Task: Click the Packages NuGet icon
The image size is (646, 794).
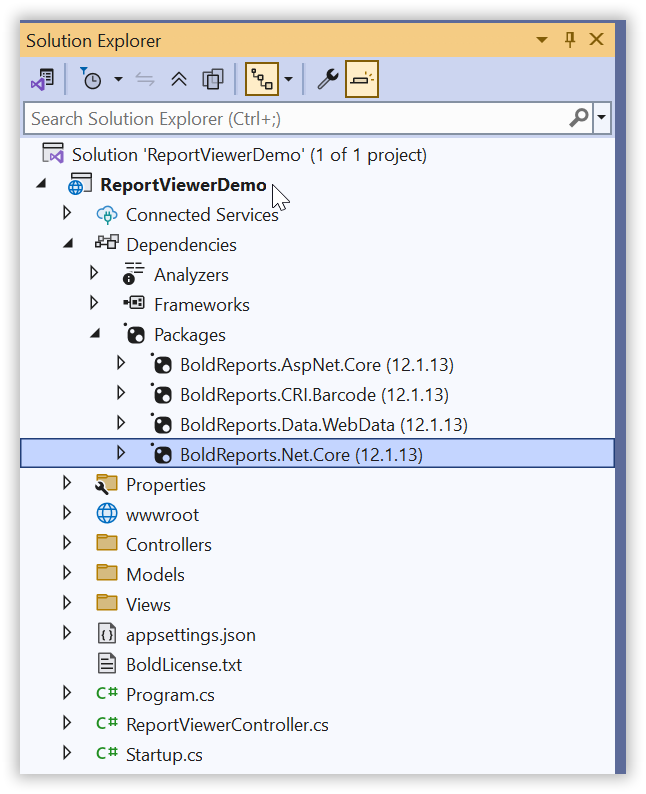Action: pos(135,334)
